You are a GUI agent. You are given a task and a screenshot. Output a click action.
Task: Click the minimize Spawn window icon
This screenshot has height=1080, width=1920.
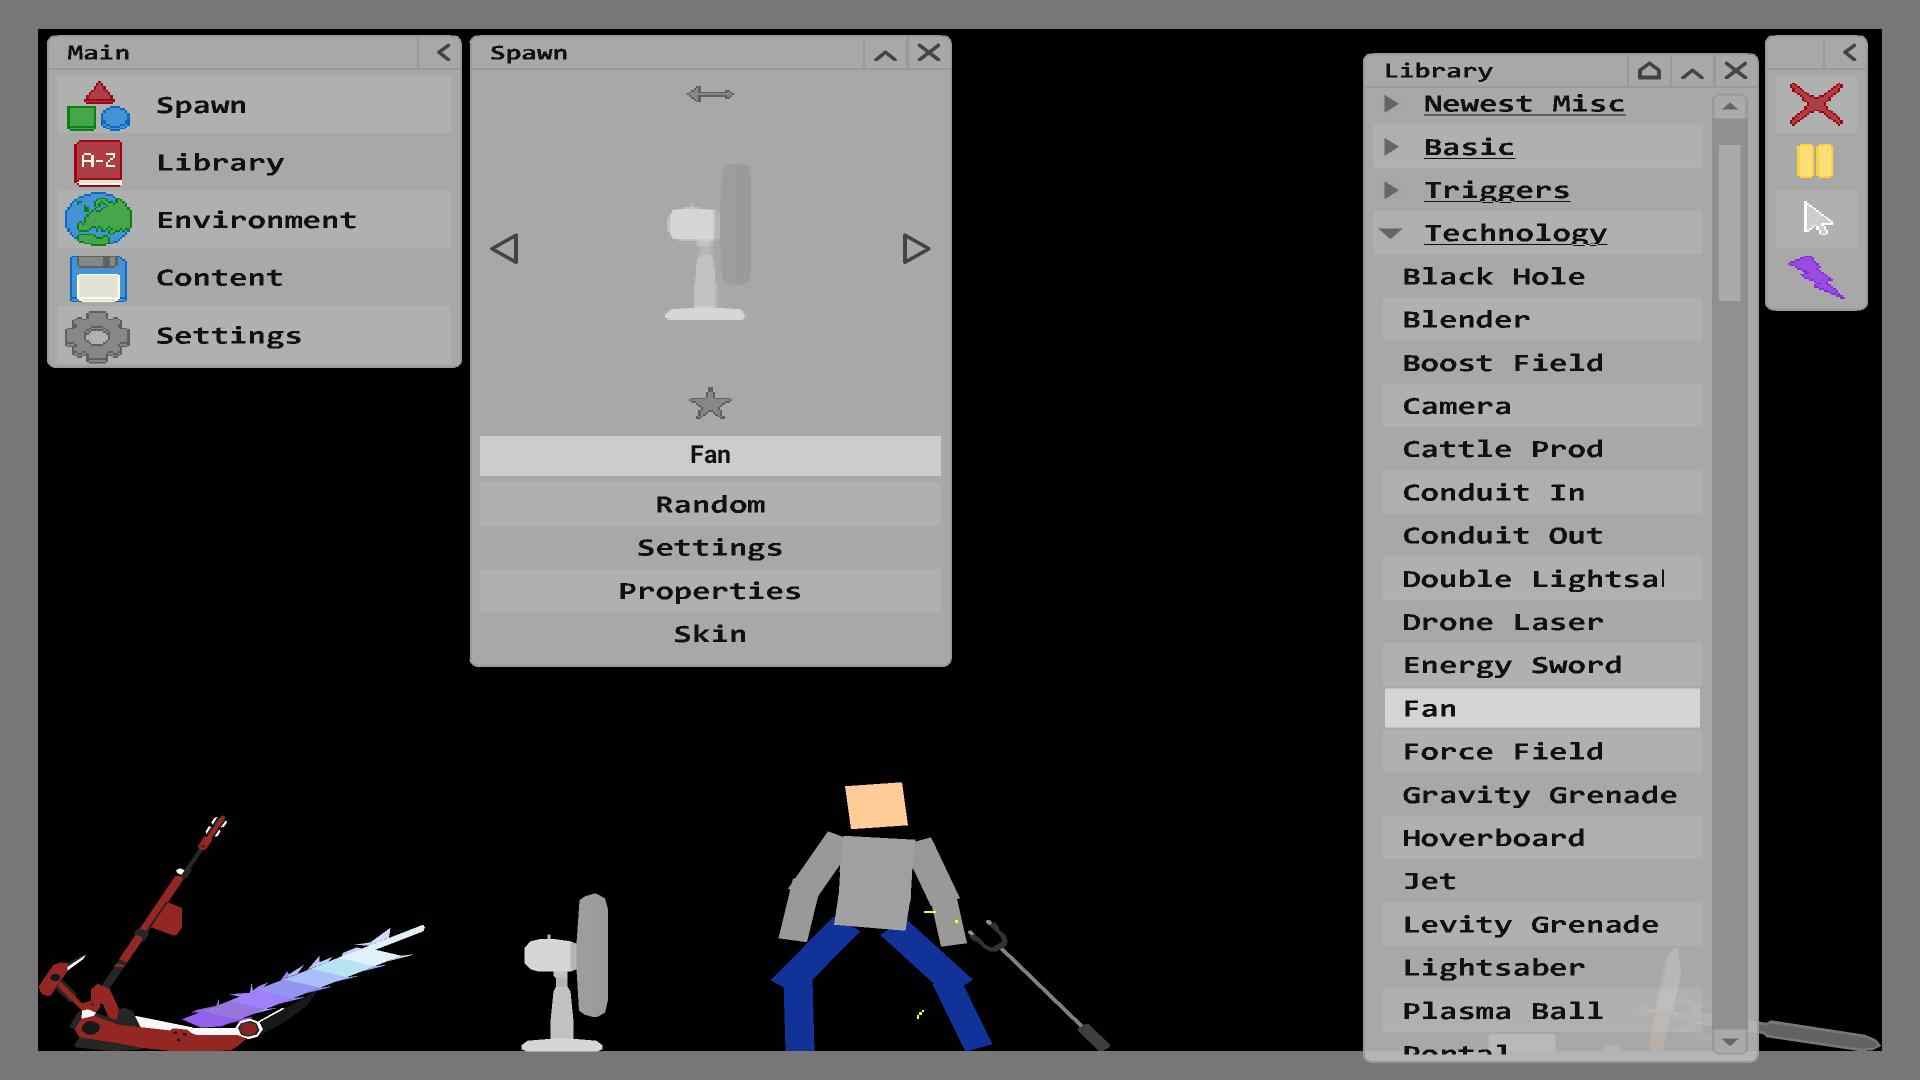pyautogui.click(x=886, y=53)
